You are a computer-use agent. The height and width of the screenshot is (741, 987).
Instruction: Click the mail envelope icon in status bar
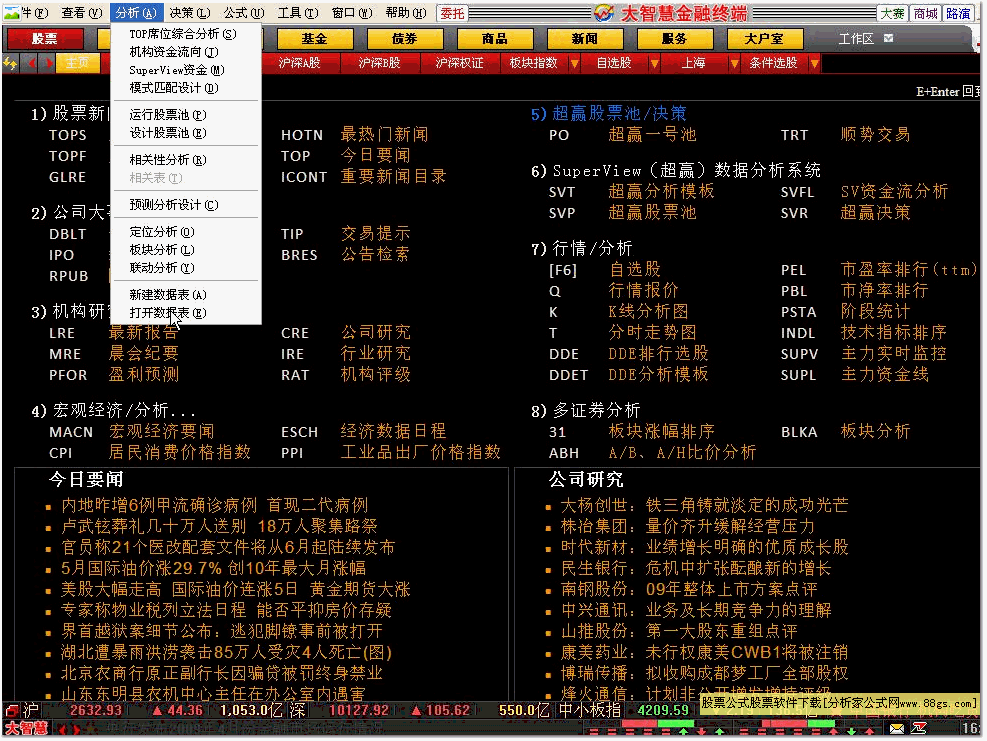(897, 728)
